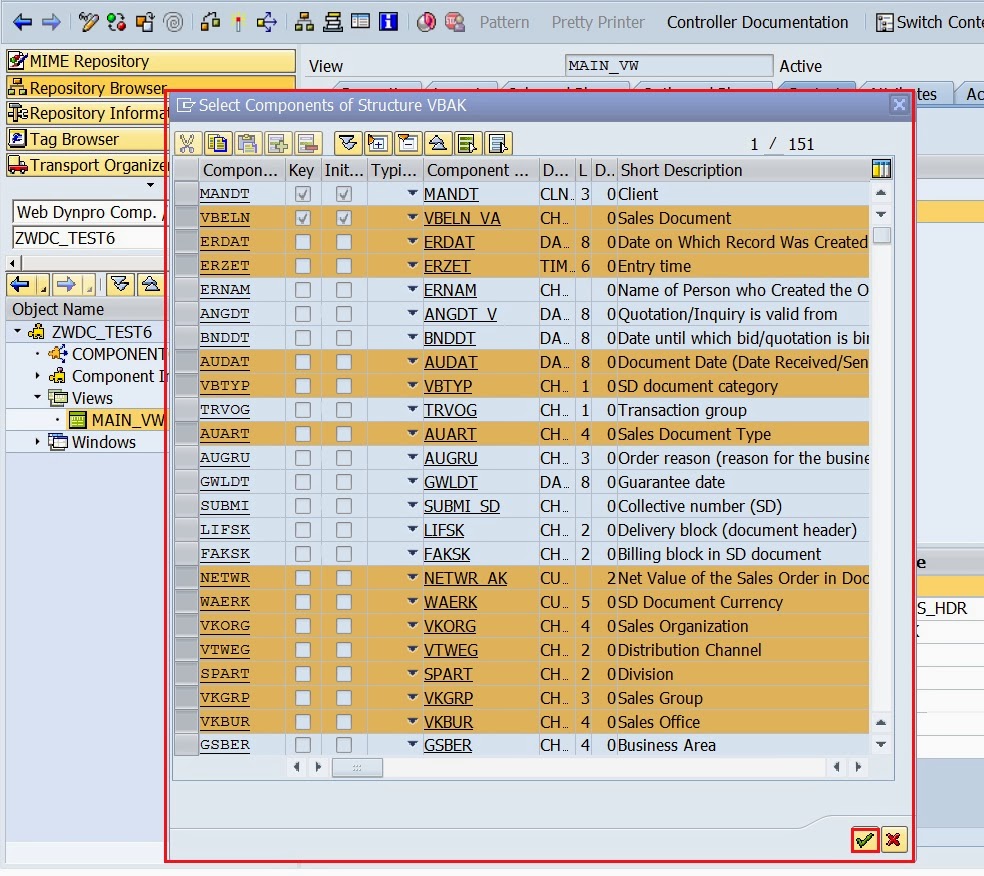Open the Tag Browser tab
984x876 pixels.
tap(74, 140)
